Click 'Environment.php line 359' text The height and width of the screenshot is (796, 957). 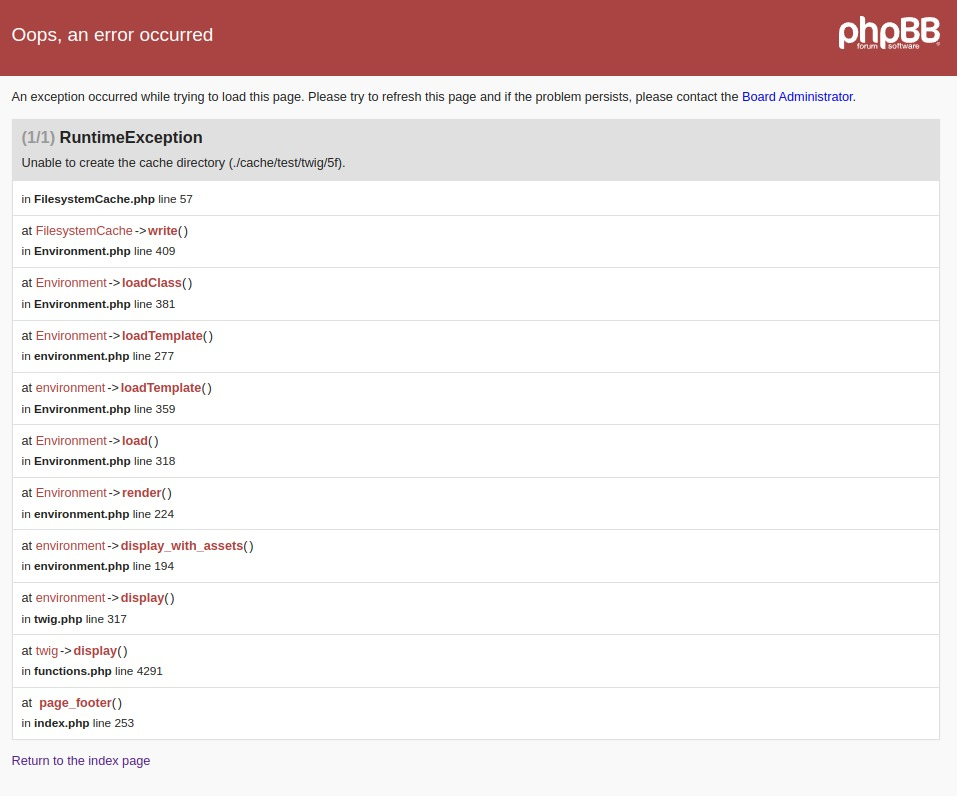click(98, 409)
